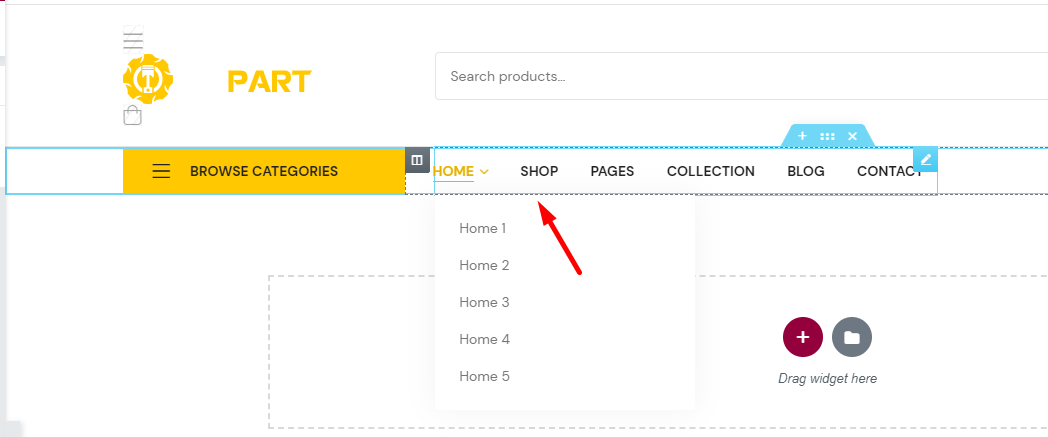Choose Home 3 submenu entry
This screenshot has height=437, width=1048.
coord(485,303)
